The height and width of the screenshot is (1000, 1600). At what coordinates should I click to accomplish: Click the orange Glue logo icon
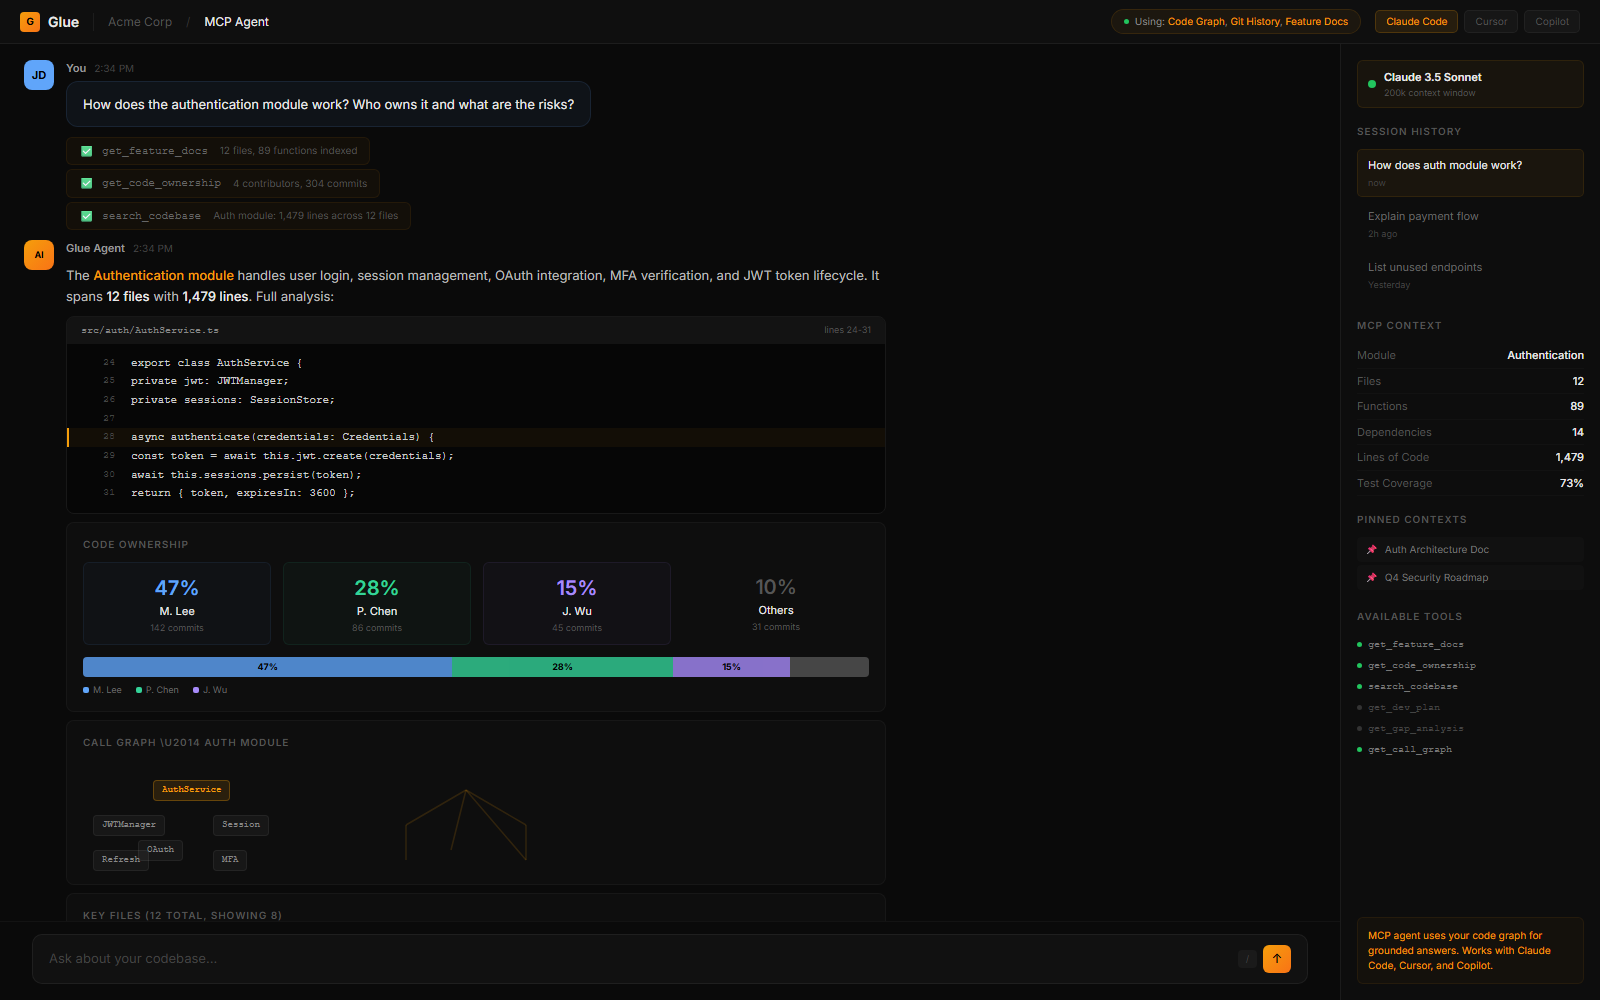(x=30, y=22)
